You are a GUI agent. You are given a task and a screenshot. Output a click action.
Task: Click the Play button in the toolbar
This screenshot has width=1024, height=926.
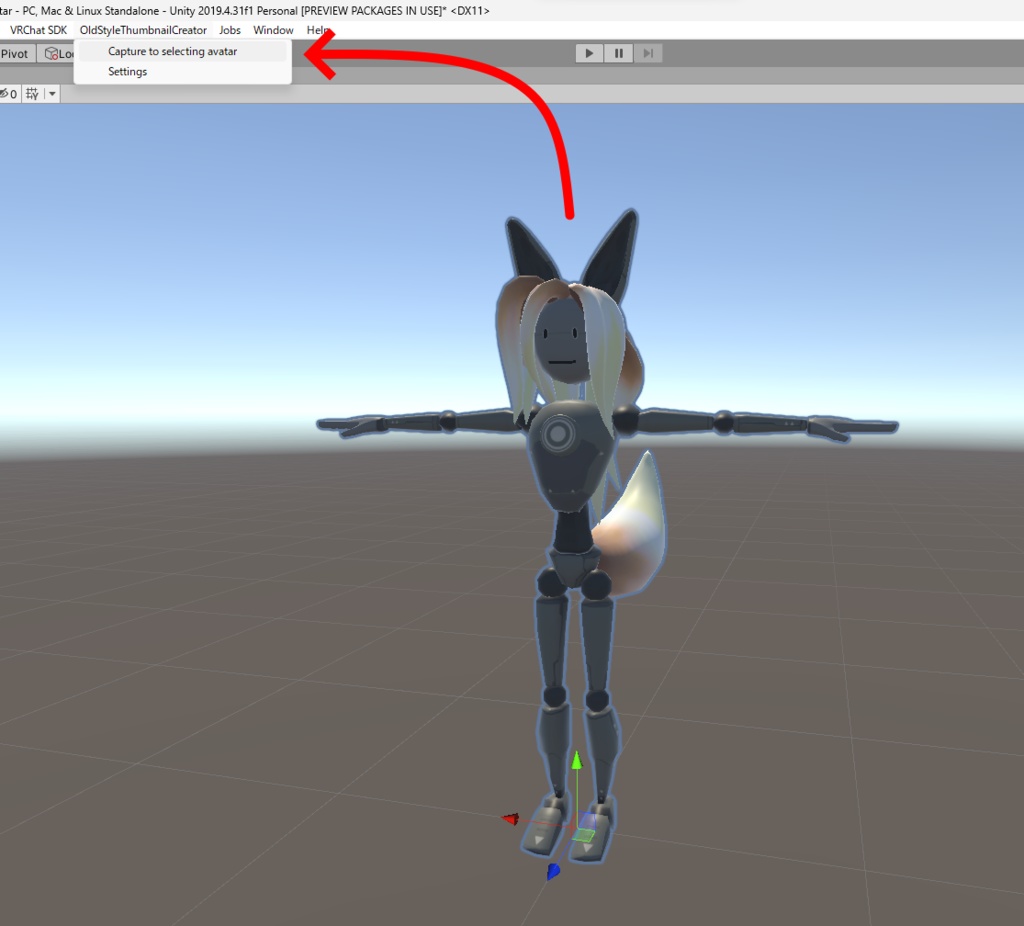589,54
